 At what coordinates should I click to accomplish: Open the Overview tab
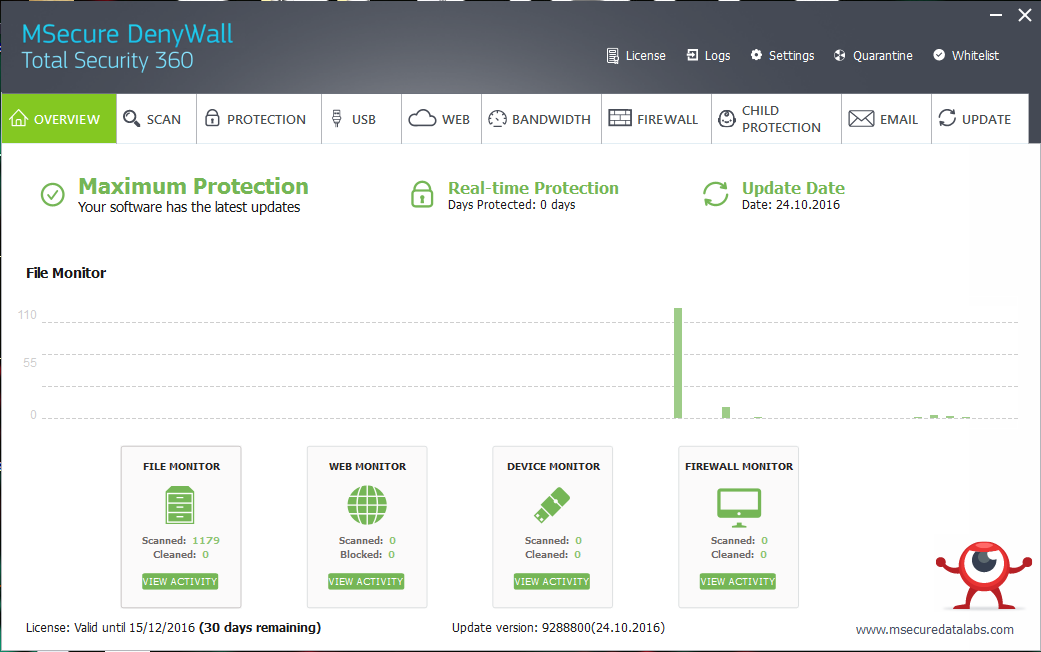pyautogui.click(x=59, y=119)
